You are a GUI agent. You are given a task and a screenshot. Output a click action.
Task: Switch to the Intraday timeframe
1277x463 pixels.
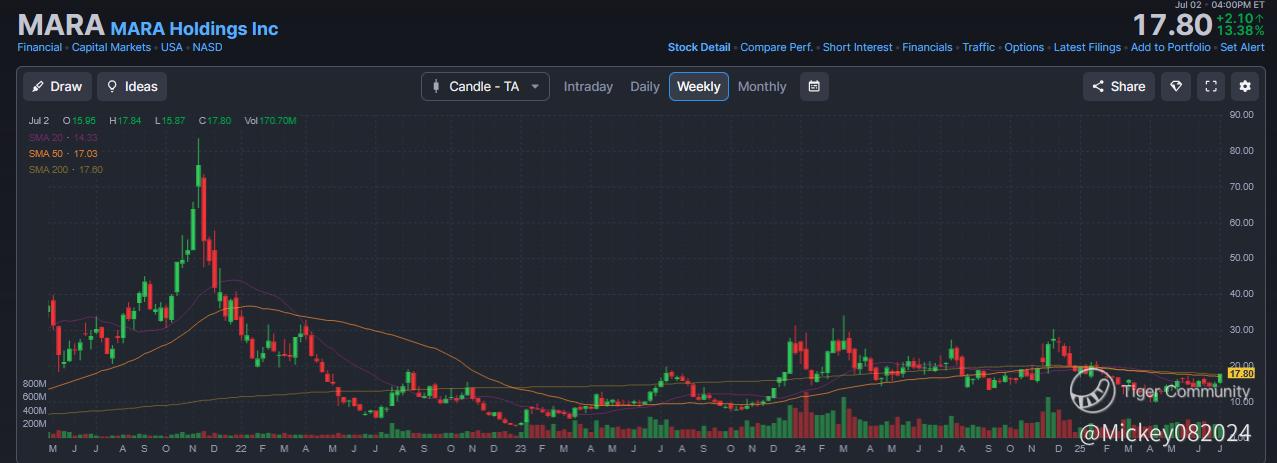(x=588, y=86)
